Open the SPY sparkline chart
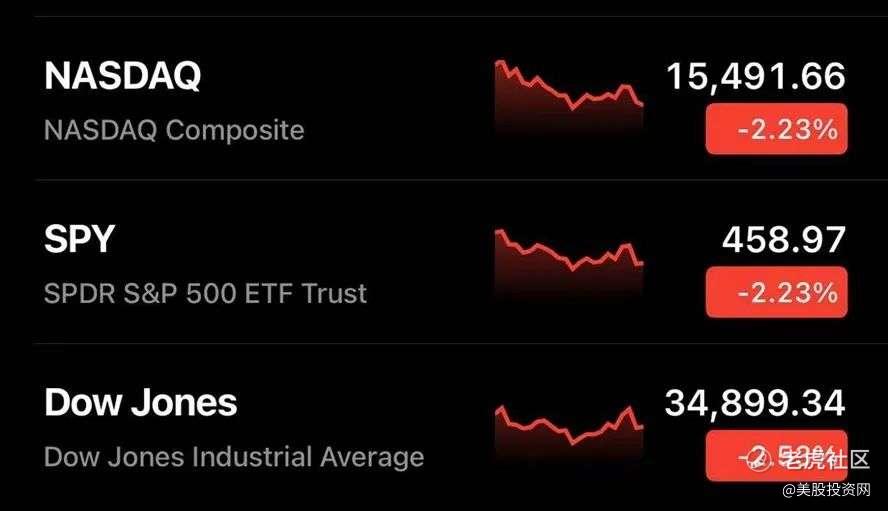The image size is (888, 511). [x=569, y=260]
